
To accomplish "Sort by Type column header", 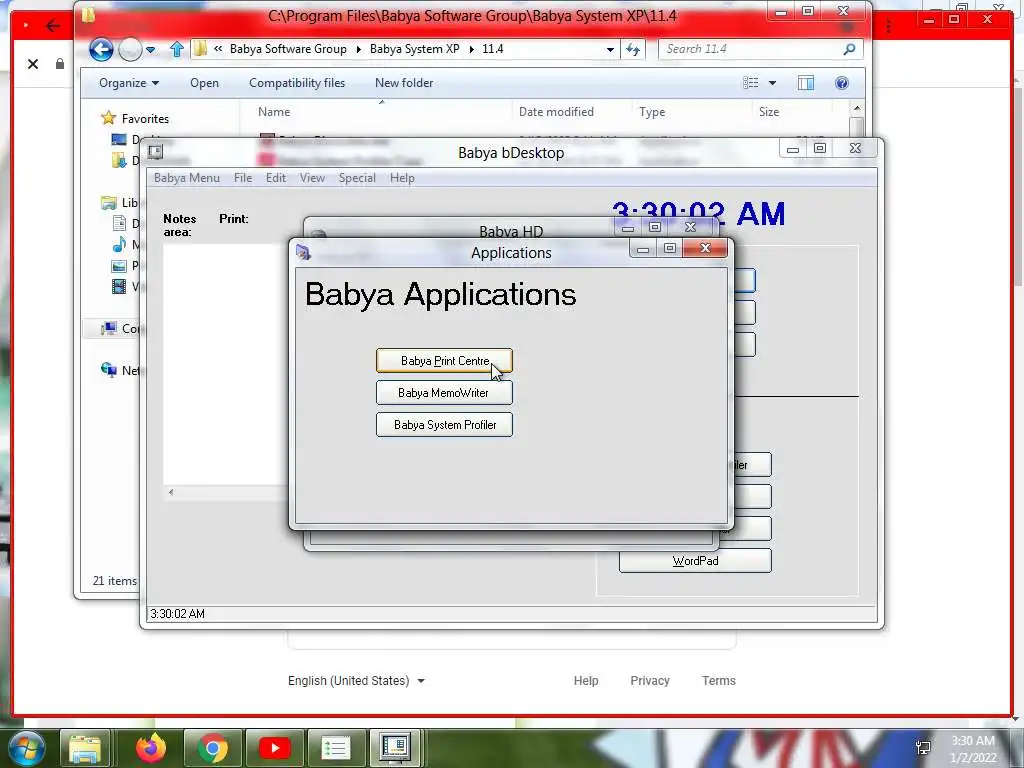I will (652, 112).
